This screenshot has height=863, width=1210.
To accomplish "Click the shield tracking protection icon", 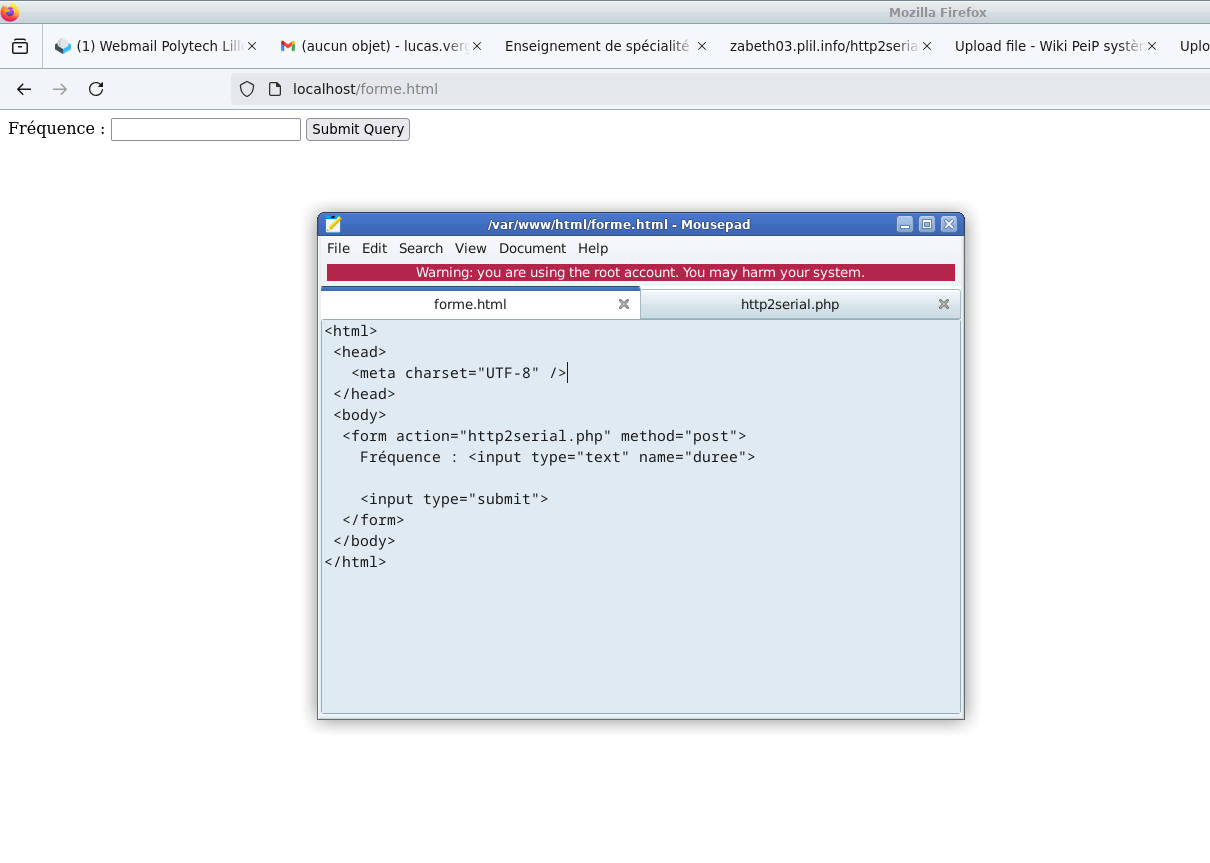I will (247, 89).
